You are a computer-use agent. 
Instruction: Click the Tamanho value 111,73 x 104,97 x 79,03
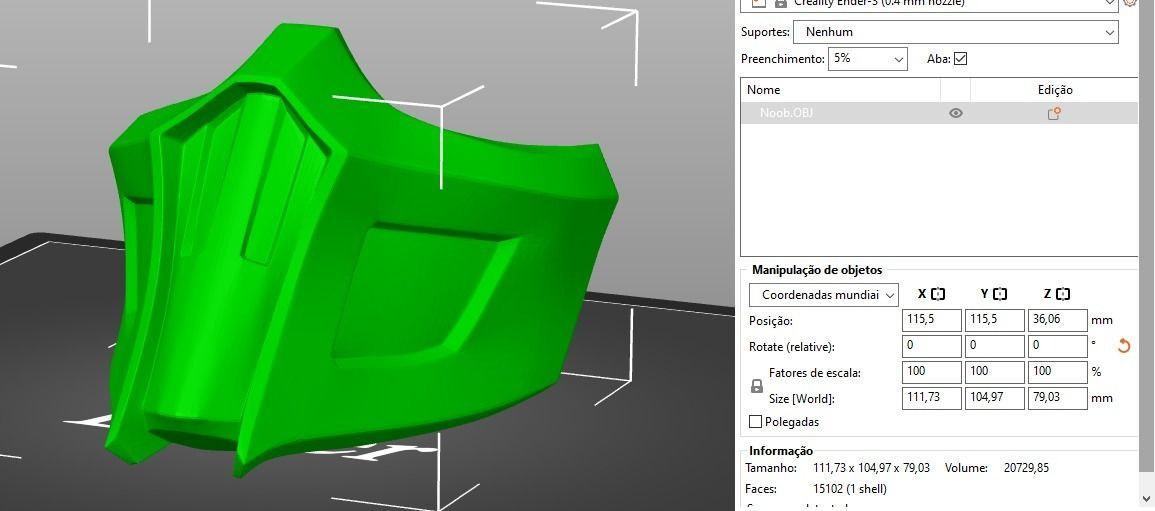(x=871, y=468)
